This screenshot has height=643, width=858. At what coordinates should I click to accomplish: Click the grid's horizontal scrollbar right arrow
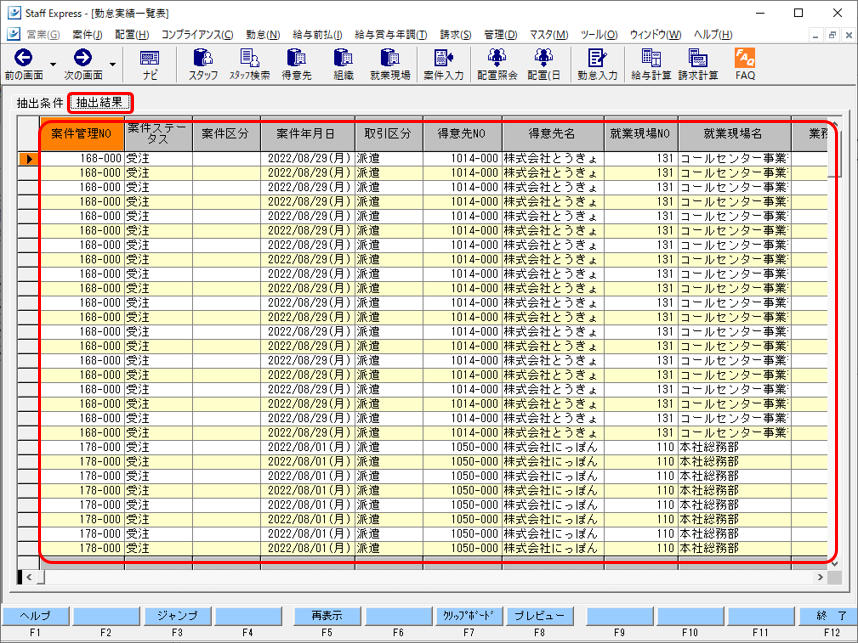(820, 577)
